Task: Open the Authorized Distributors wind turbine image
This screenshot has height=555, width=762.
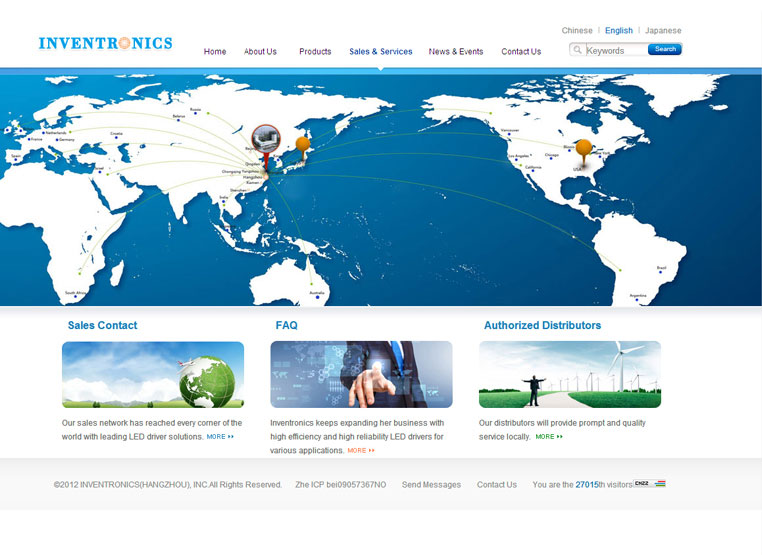Action: coord(569,375)
